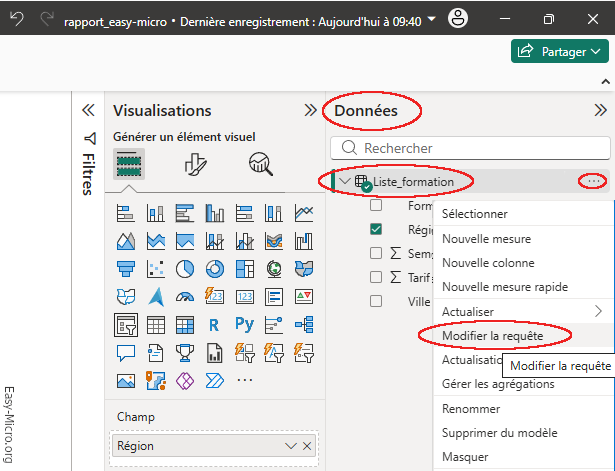Choose Nouvelle mesure from context menu
The image size is (615, 471).
point(486,239)
